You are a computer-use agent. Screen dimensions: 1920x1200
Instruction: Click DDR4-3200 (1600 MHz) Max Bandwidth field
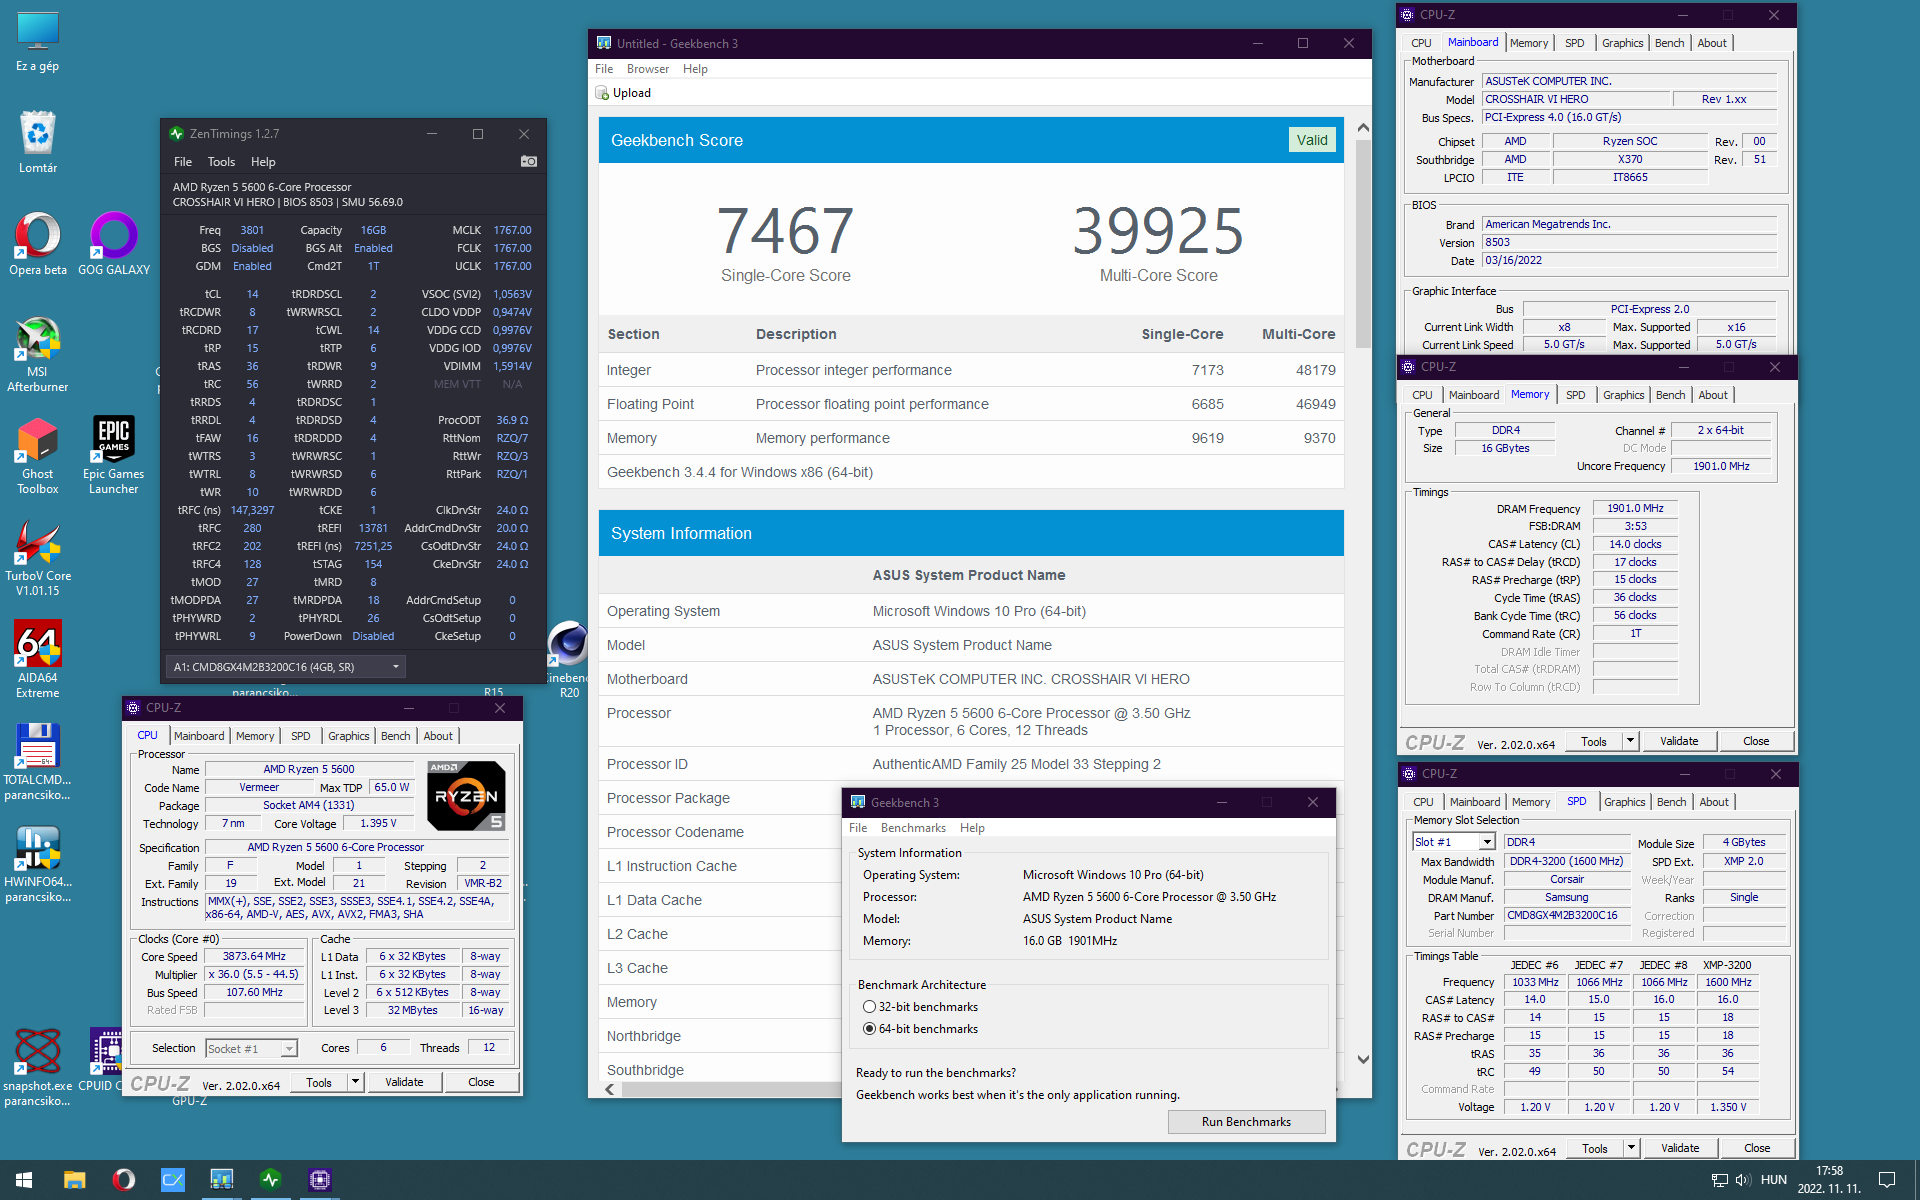pos(1566,861)
